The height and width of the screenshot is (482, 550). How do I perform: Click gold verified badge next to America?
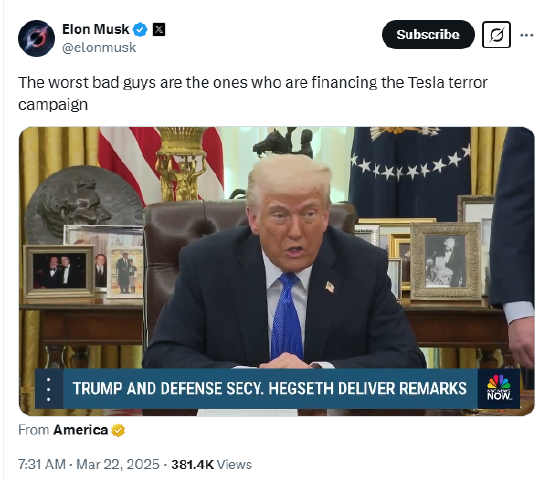[x=118, y=430]
